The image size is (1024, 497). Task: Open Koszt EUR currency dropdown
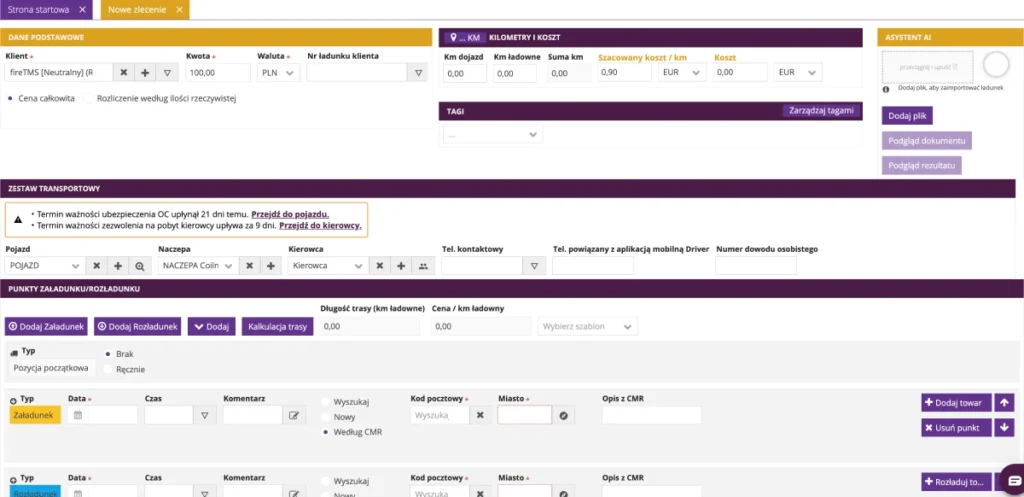tap(797, 72)
